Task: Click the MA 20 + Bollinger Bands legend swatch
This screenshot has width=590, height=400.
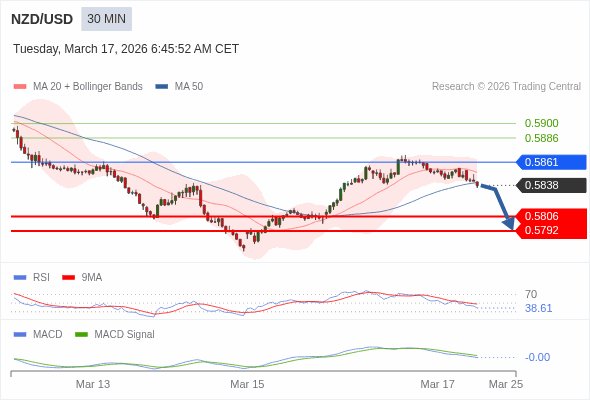Action: (x=20, y=87)
